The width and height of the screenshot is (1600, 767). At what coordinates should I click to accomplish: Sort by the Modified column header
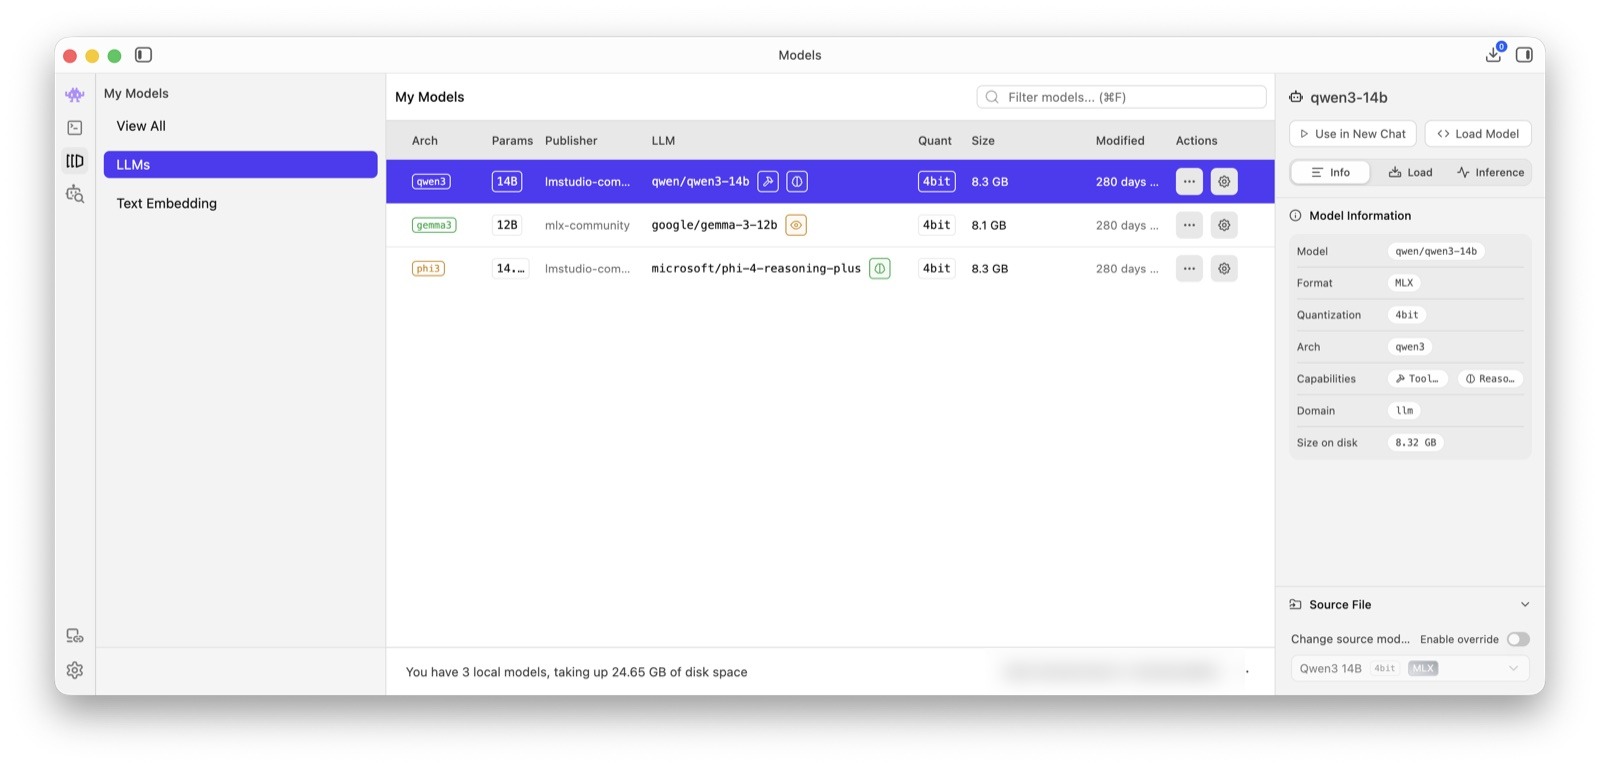point(1120,141)
